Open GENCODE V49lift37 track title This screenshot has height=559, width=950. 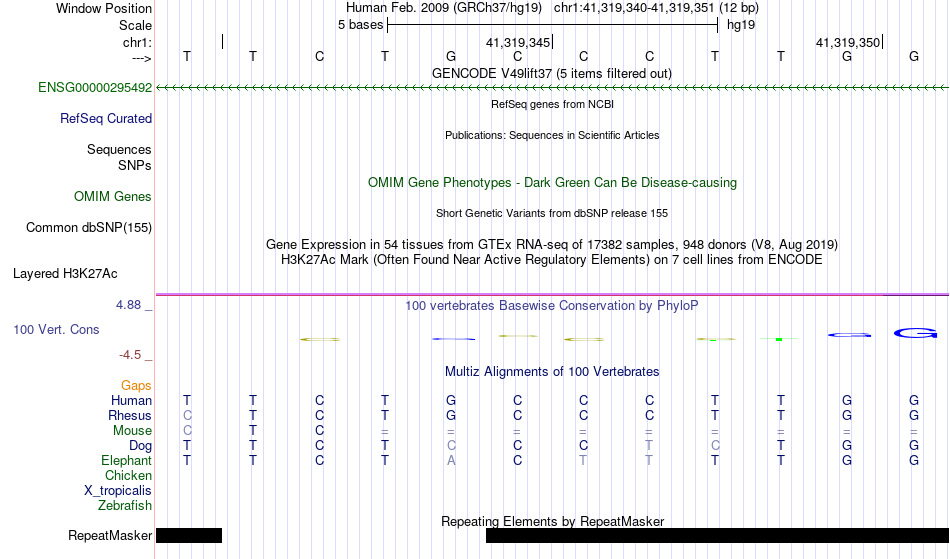point(551,74)
